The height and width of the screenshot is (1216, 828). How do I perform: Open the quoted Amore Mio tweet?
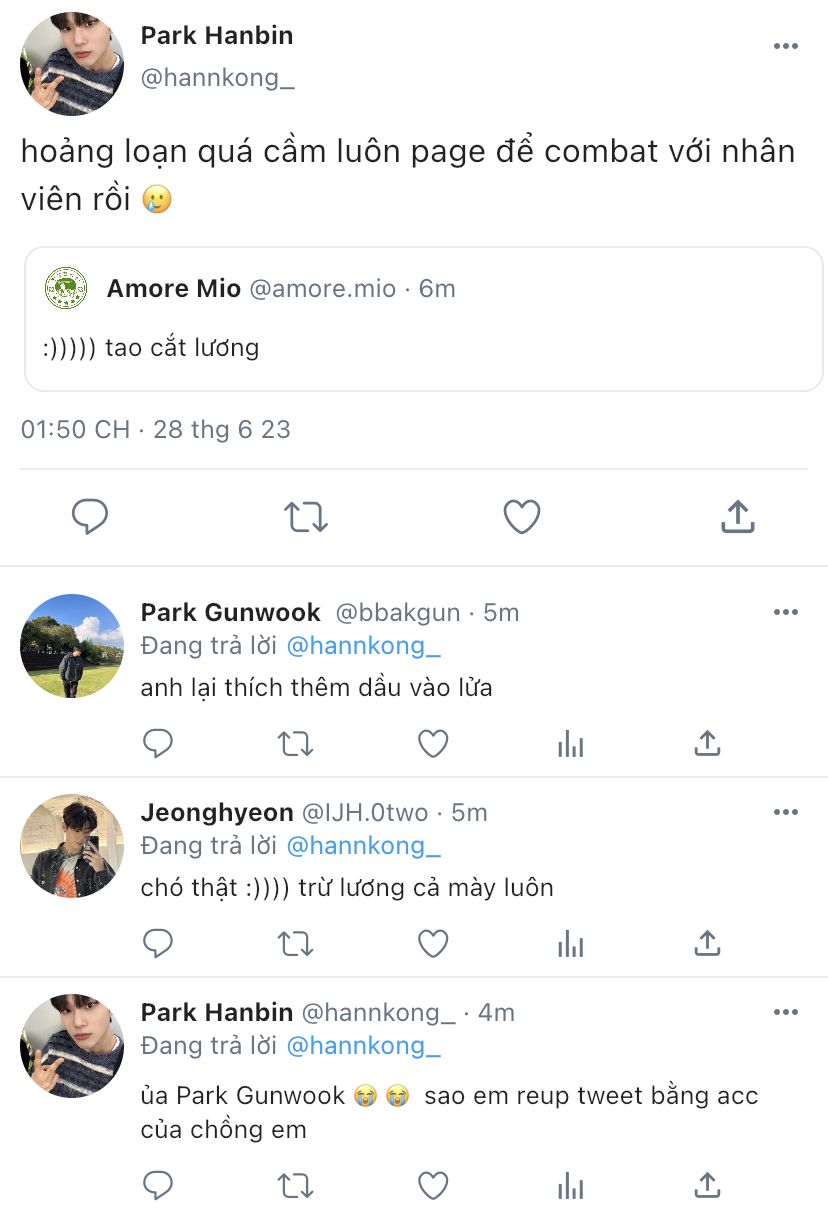423,319
